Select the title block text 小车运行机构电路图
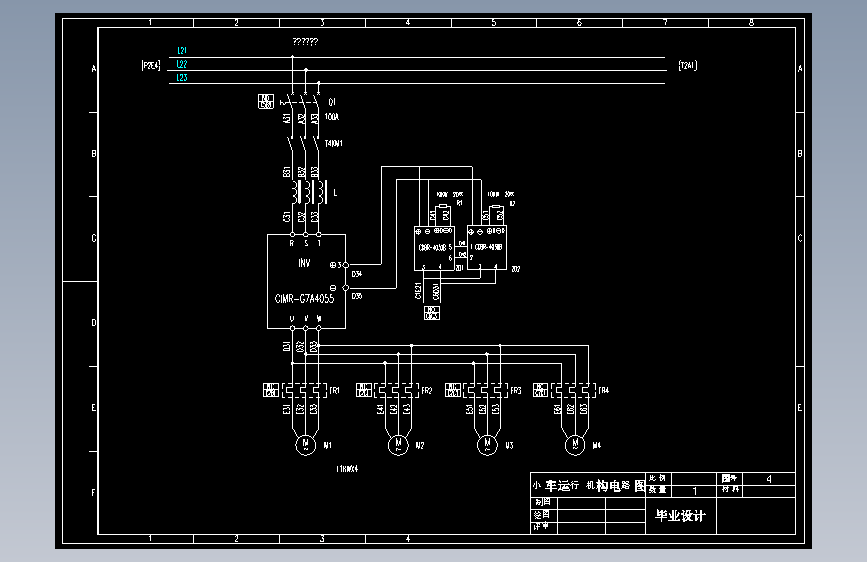867x562 pixels. point(588,486)
